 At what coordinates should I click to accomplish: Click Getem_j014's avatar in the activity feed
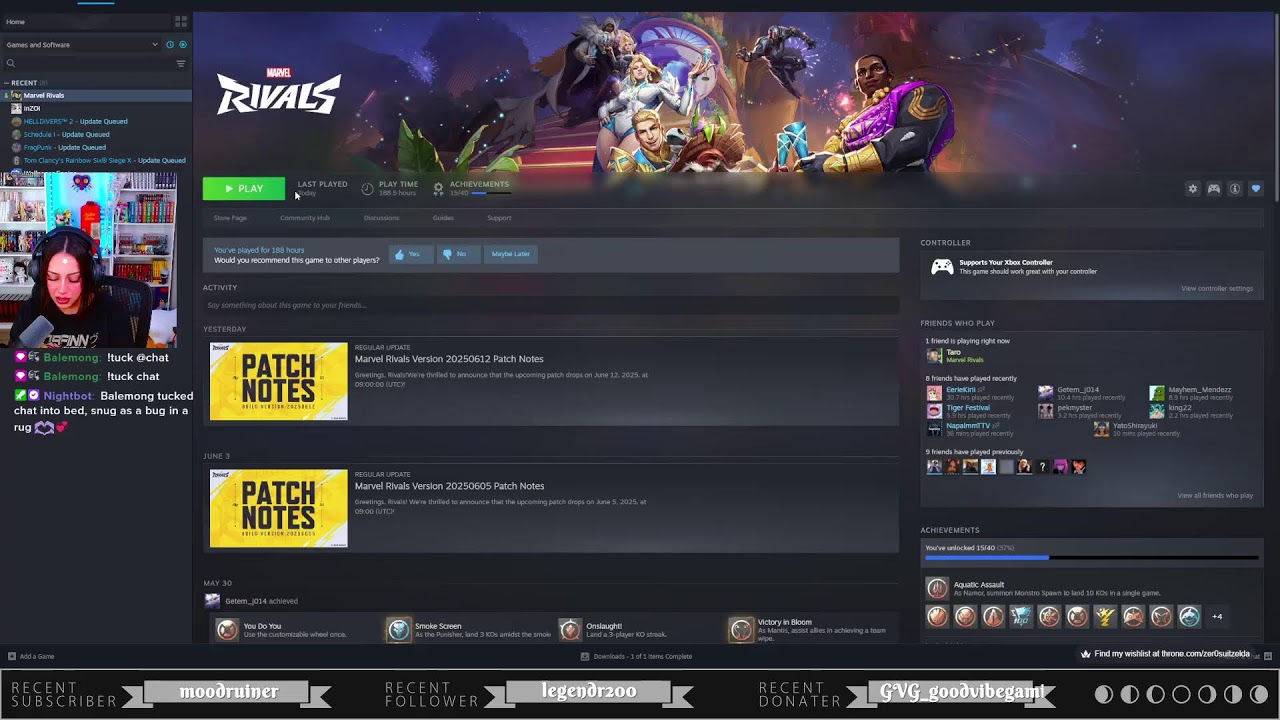[212, 601]
